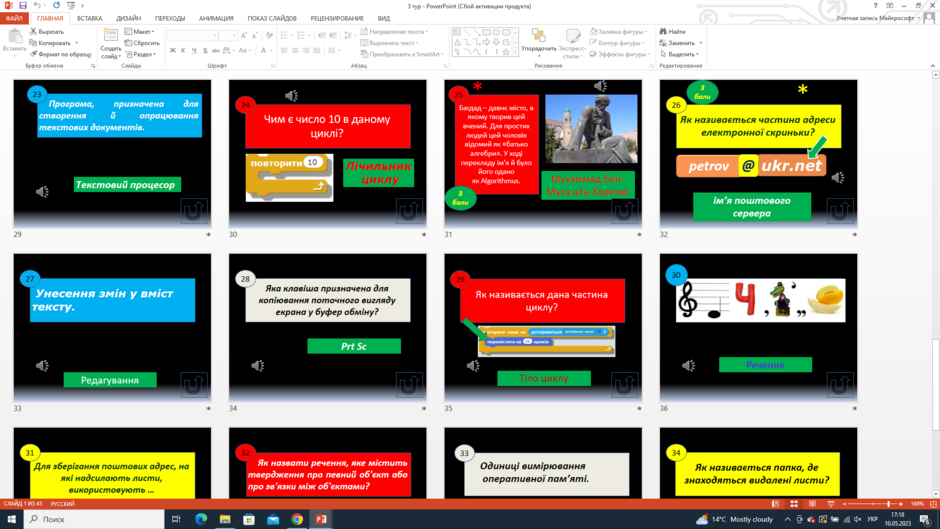Viewport: 940px width, 529px height.
Task: Switch to Normal view in status bar
Action: (x=775, y=504)
